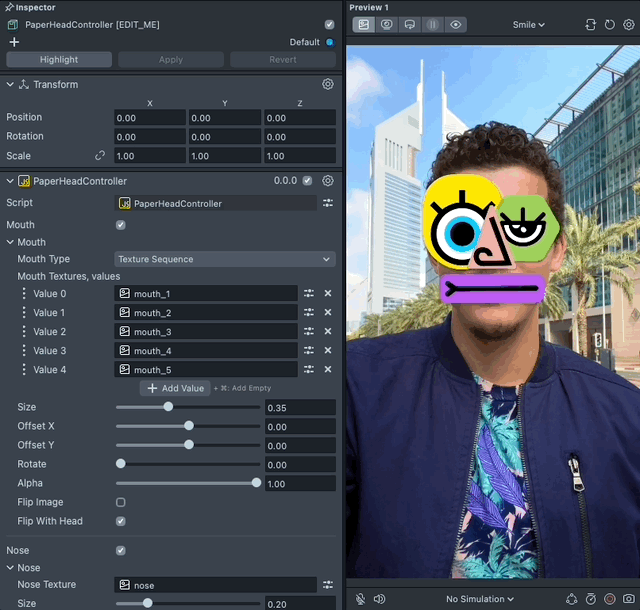The image size is (640, 610).
Task: Mute the microphone in Preview
Action: pos(360,599)
